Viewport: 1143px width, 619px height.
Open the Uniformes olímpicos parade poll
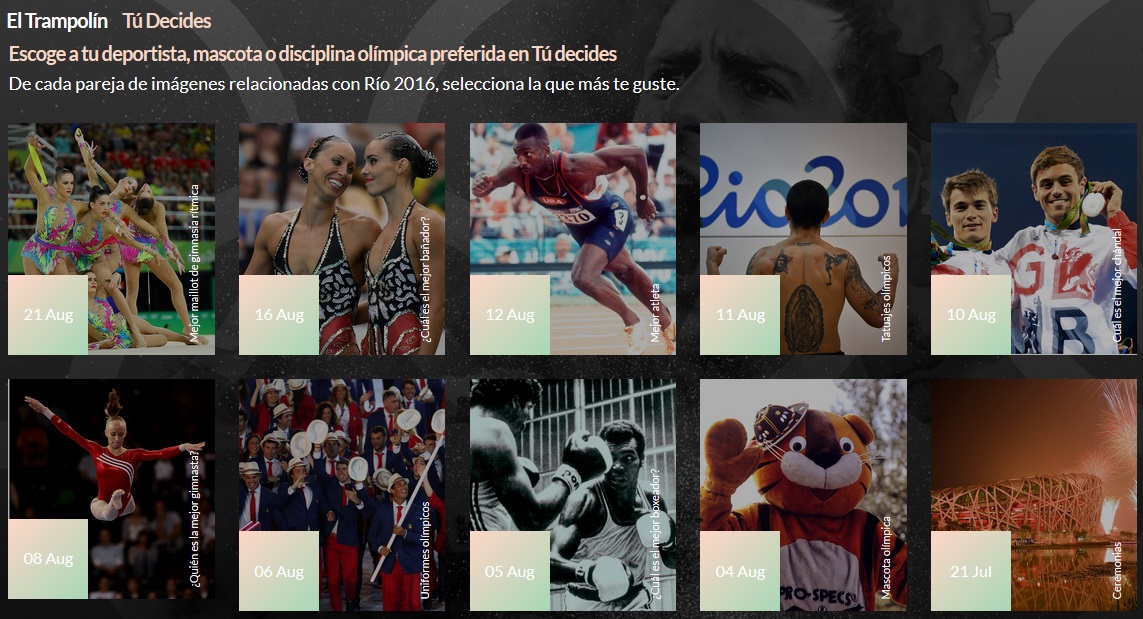pyautogui.click(x=342, y=495)
